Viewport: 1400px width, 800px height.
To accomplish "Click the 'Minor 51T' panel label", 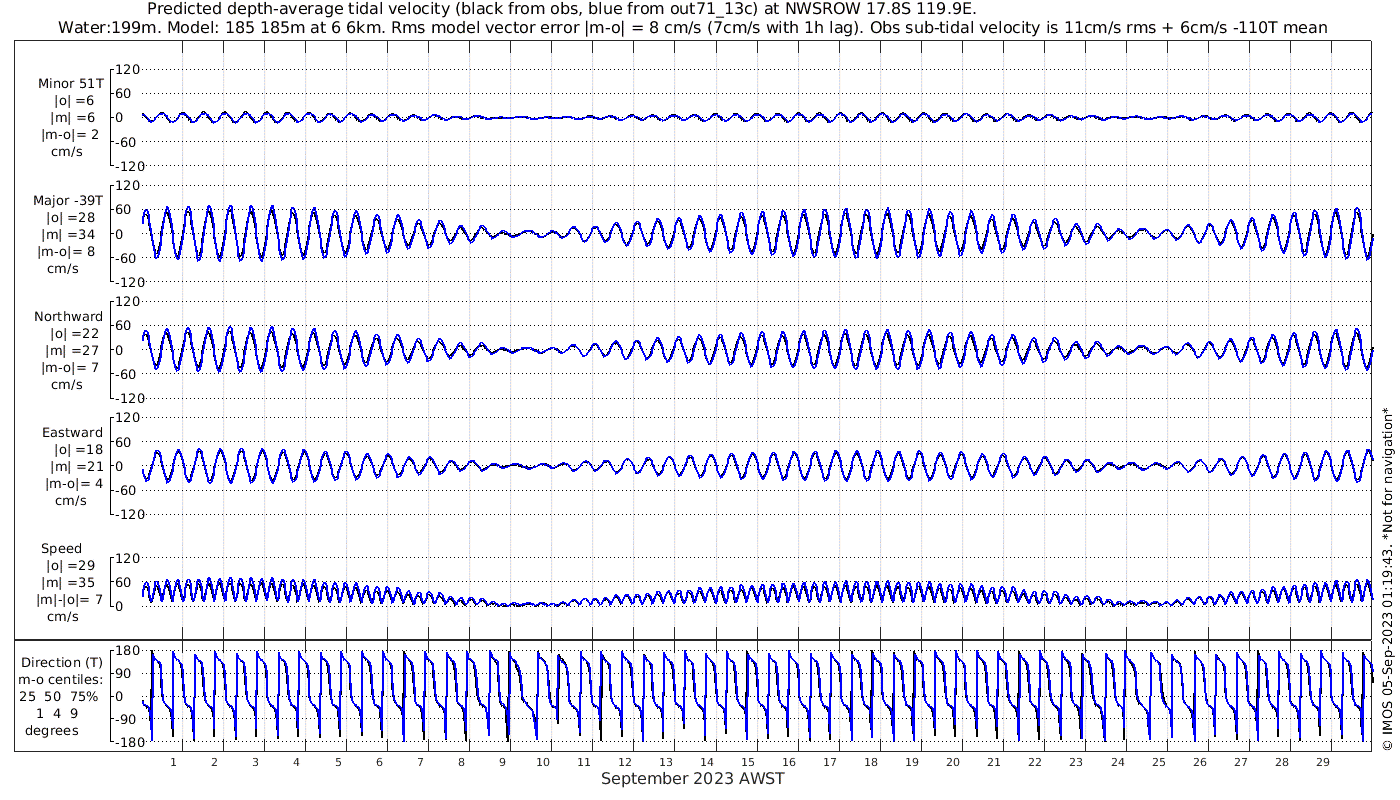I will tap(70, 83).
